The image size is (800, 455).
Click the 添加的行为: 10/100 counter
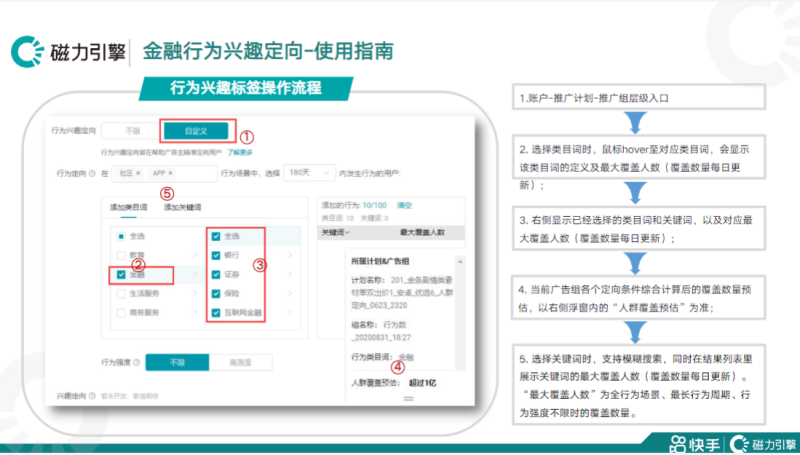[354, 205]
